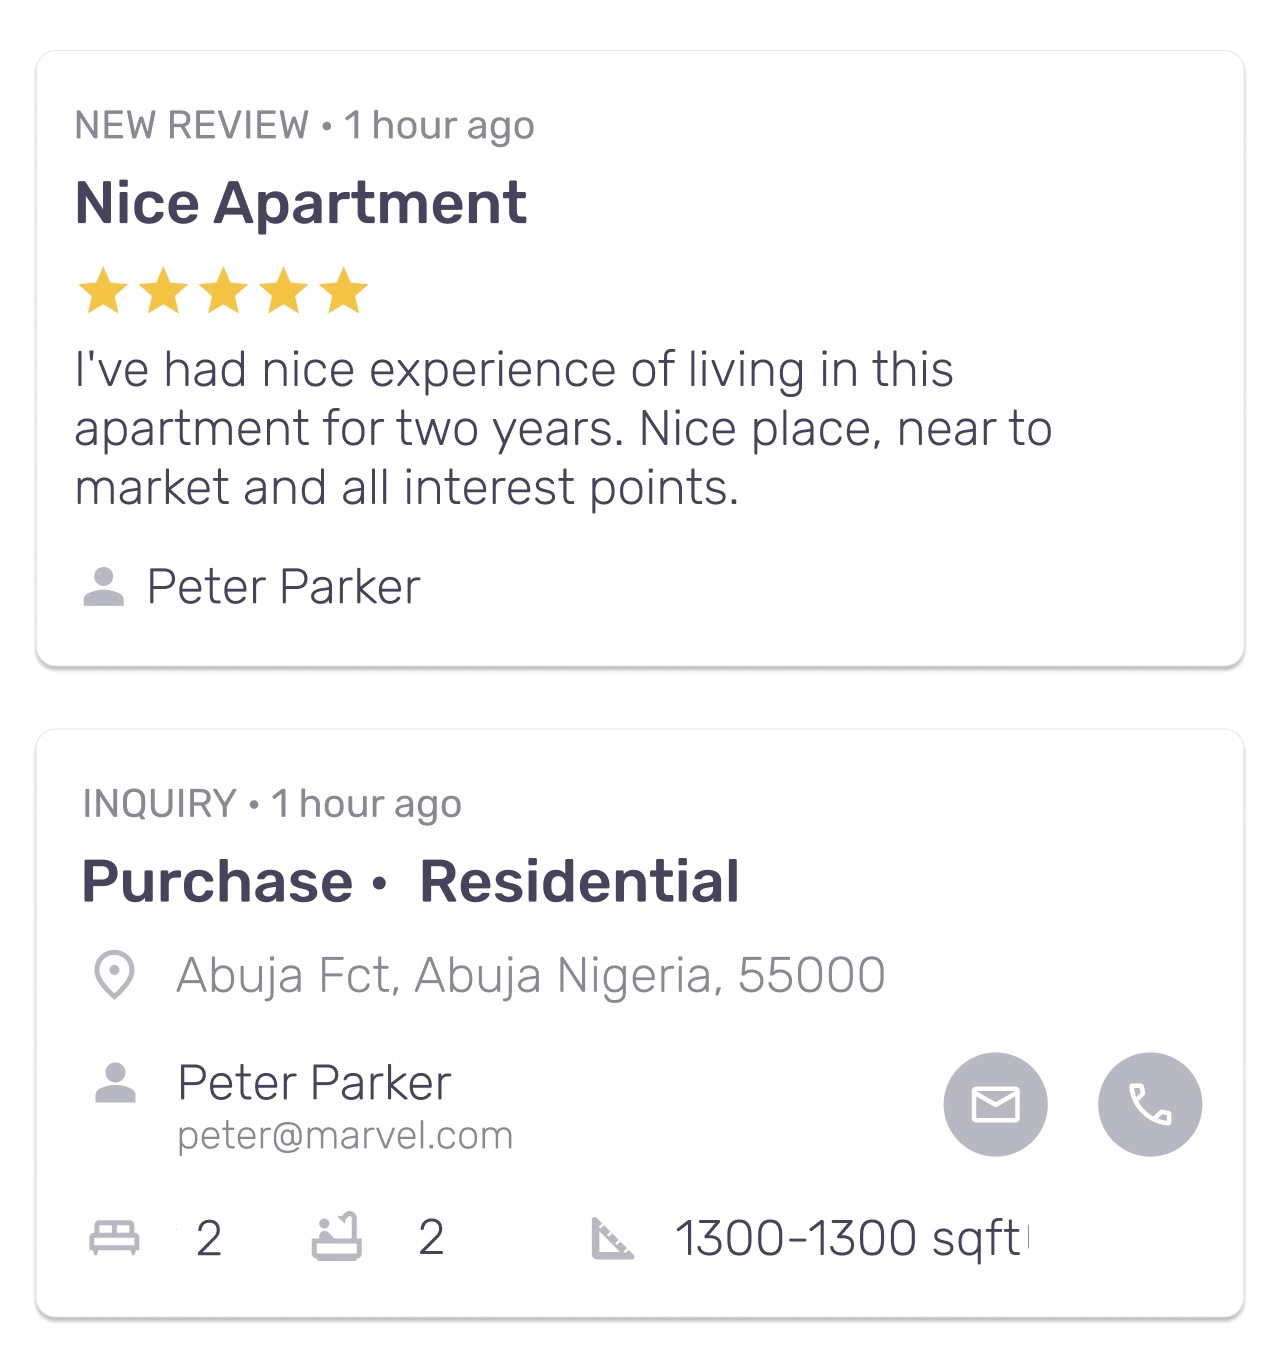Click the peter@marvel.com email address
Screen dimensions: 1285x1364
[345, 1136]
